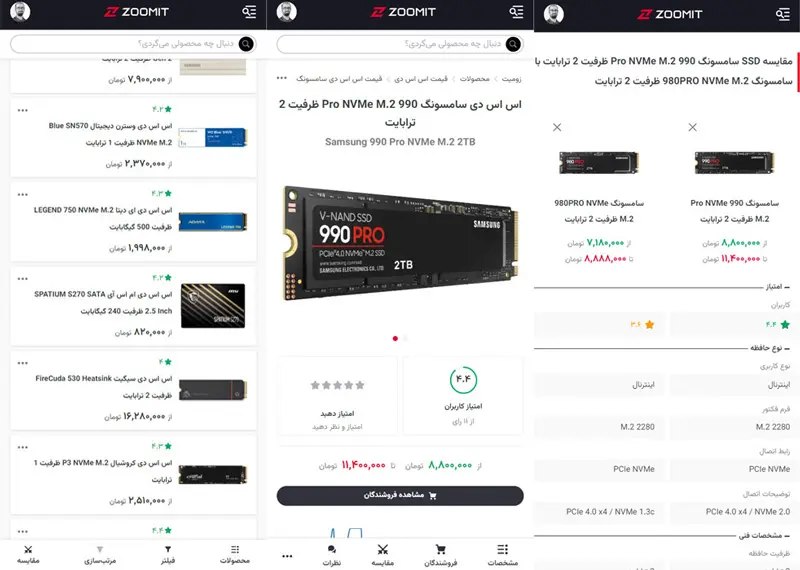Click the 980PRO NVMe product name in comparison
800x570 pixels.
(x=599, y=211)
